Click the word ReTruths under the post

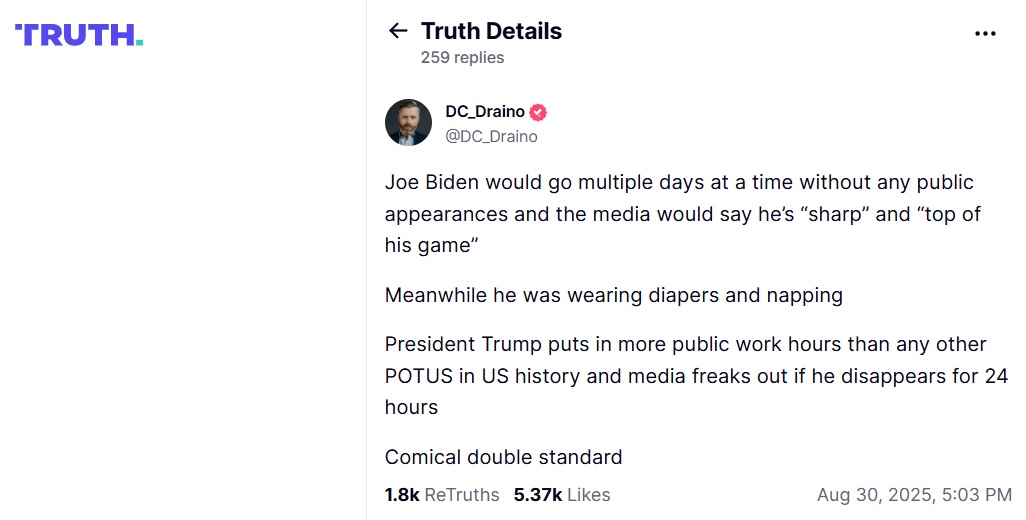coord(461,494)
